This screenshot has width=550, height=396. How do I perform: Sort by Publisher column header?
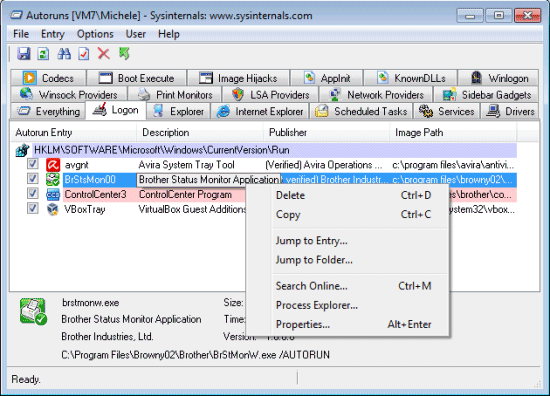point(326,133)
